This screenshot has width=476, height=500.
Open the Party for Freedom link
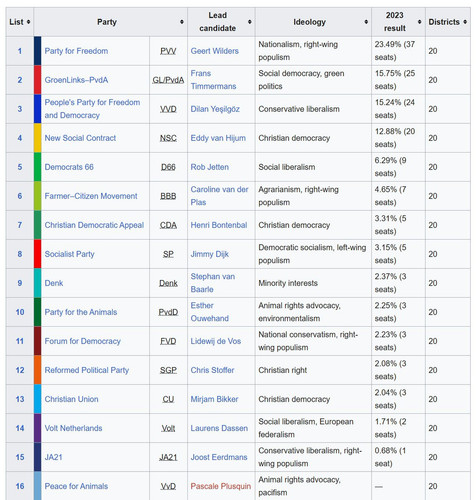click(x=76, y=51)
